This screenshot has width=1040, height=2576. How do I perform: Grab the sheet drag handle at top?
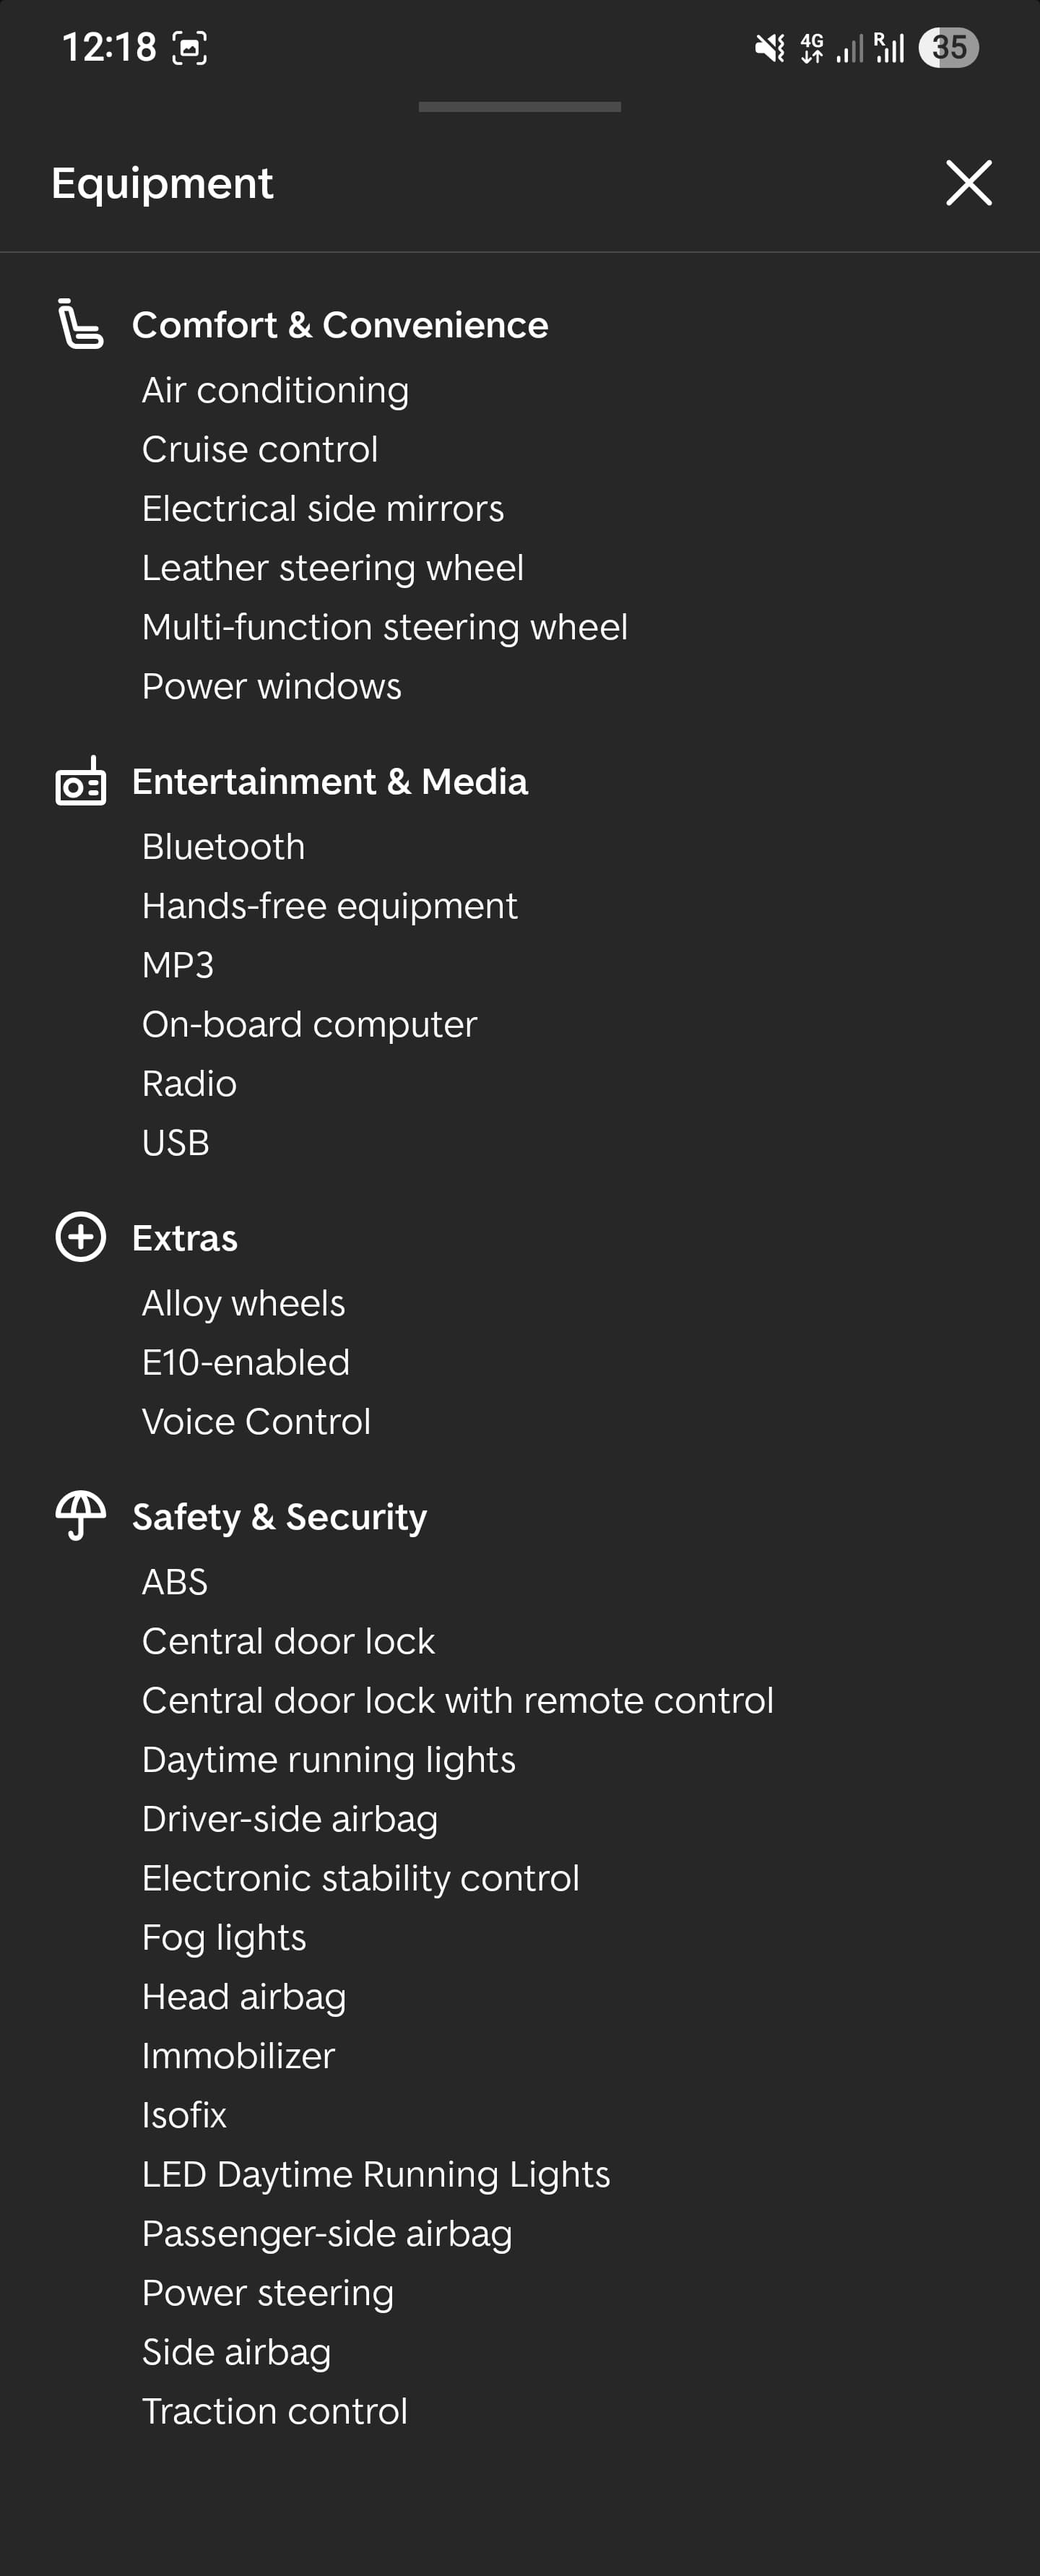pos(519,107)
